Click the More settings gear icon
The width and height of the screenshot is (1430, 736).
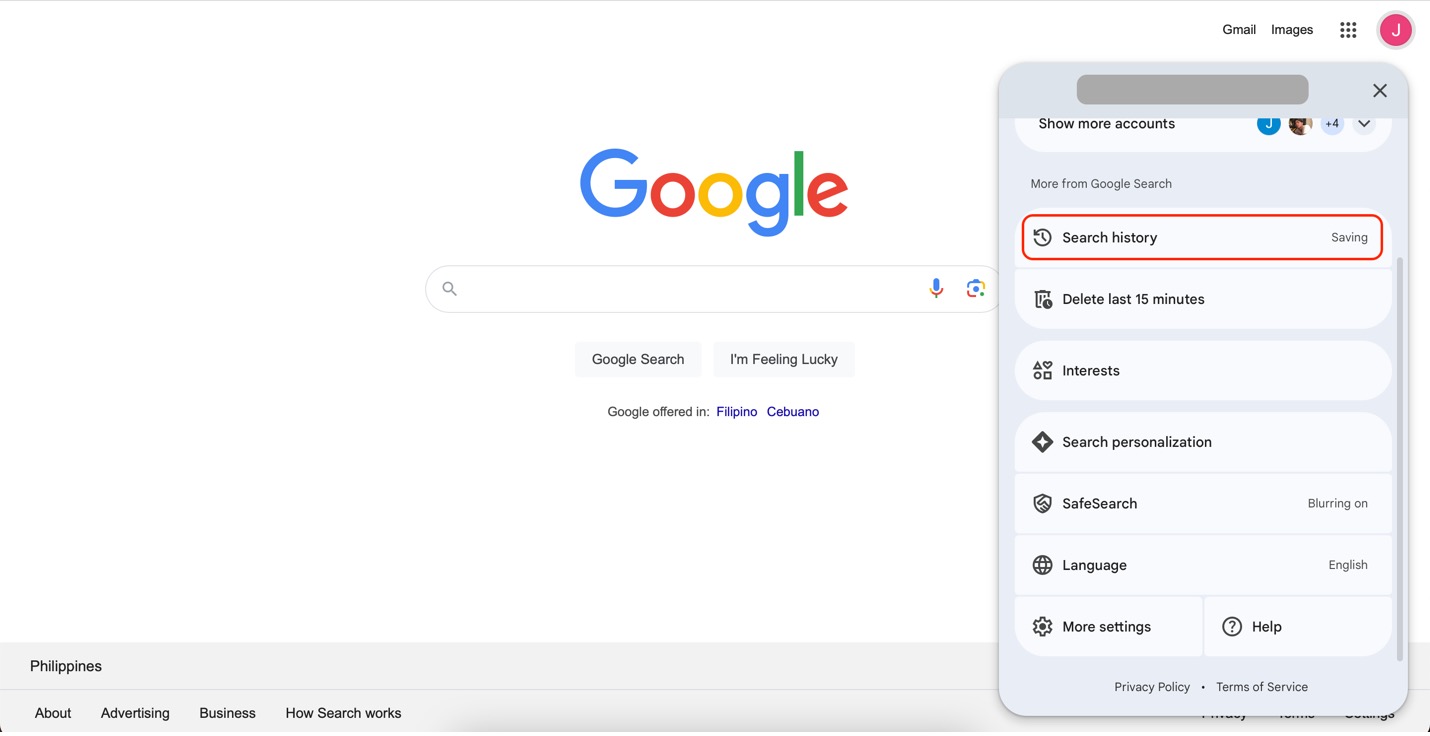pos(1042,627)
